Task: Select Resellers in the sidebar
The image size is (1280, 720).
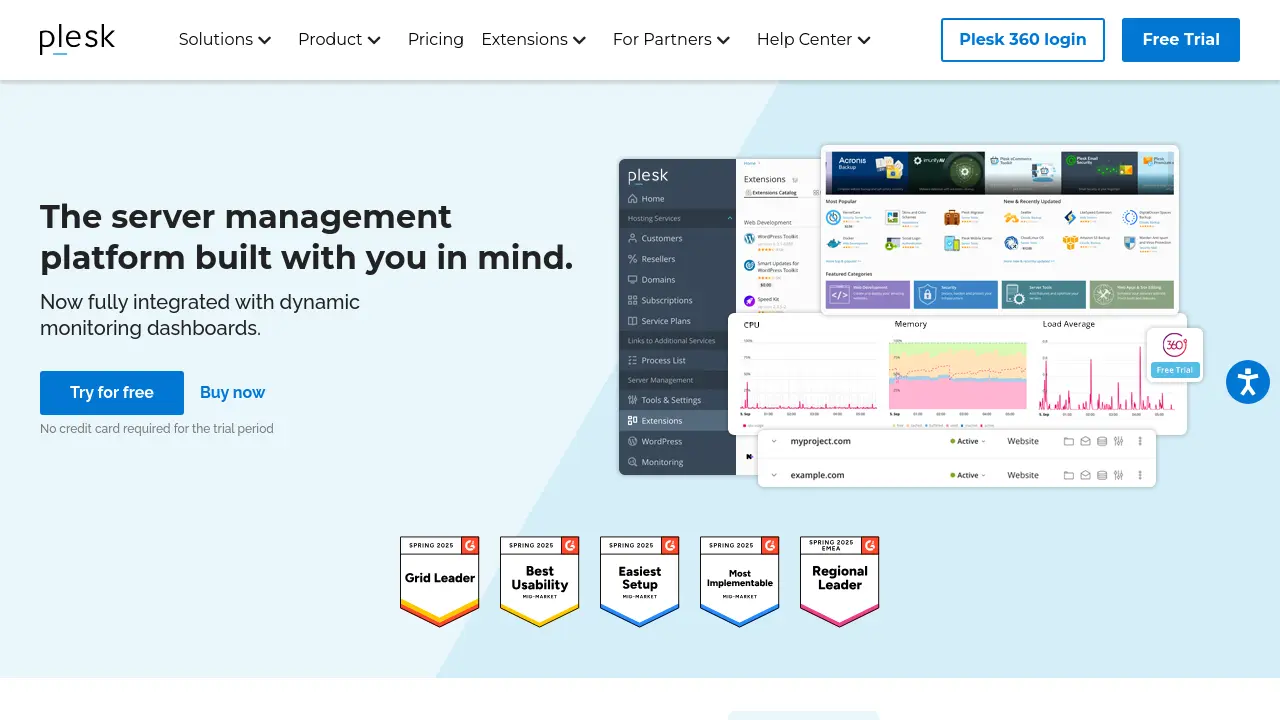Action: 659,259
